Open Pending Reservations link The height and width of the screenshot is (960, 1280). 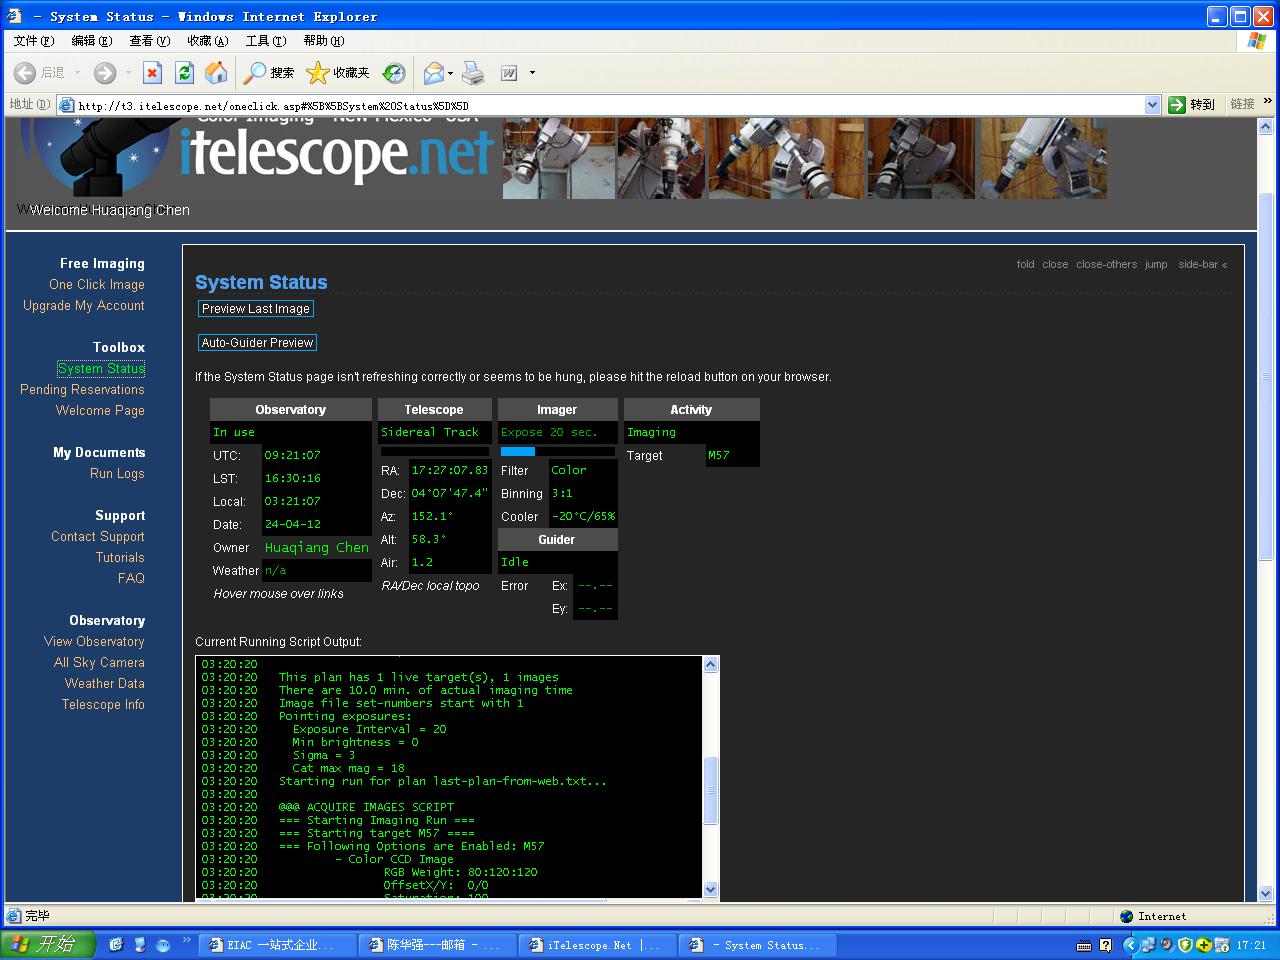[x=82, y=390]
